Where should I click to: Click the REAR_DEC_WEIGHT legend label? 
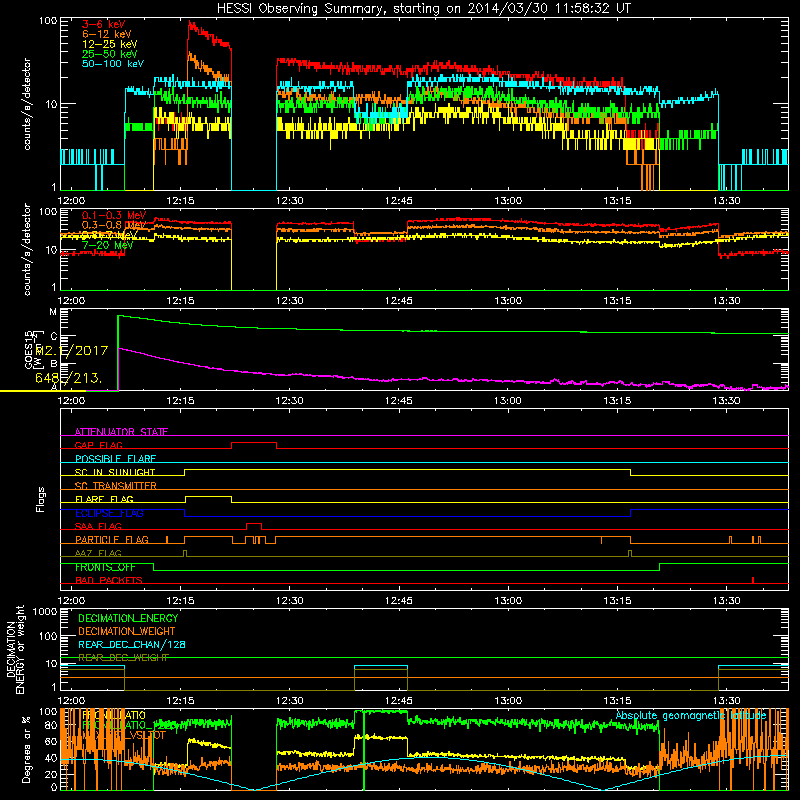tap(123, 658)
